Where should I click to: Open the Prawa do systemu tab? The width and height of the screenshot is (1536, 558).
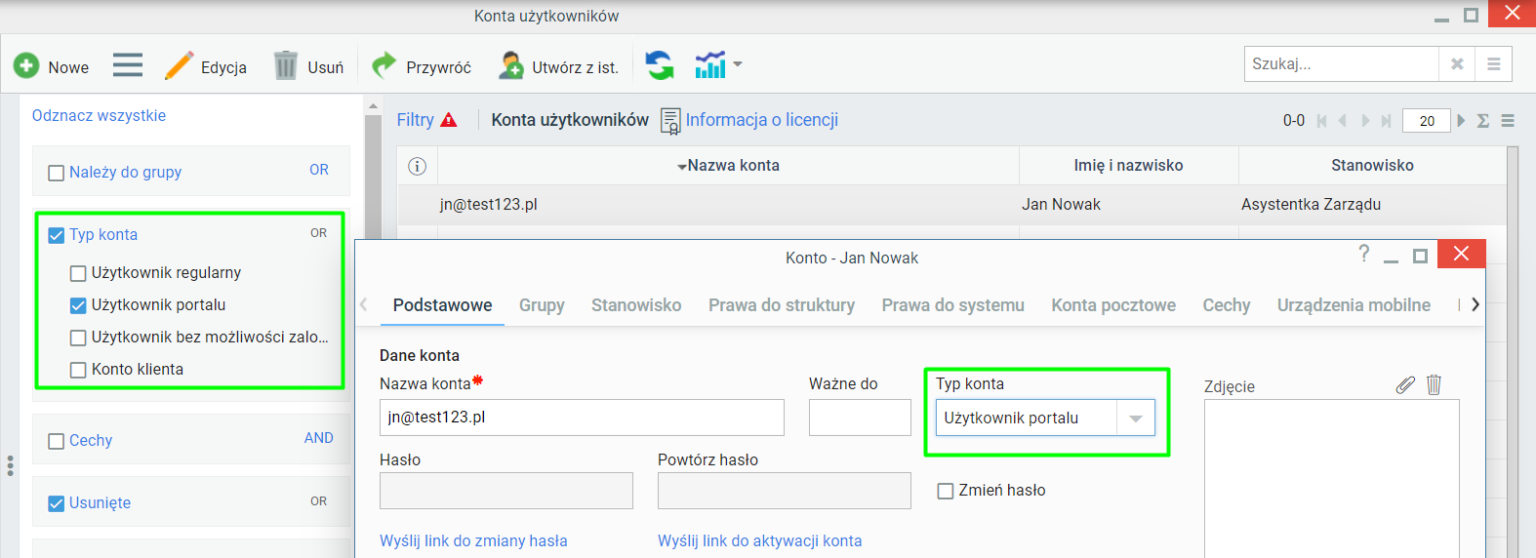953,305
